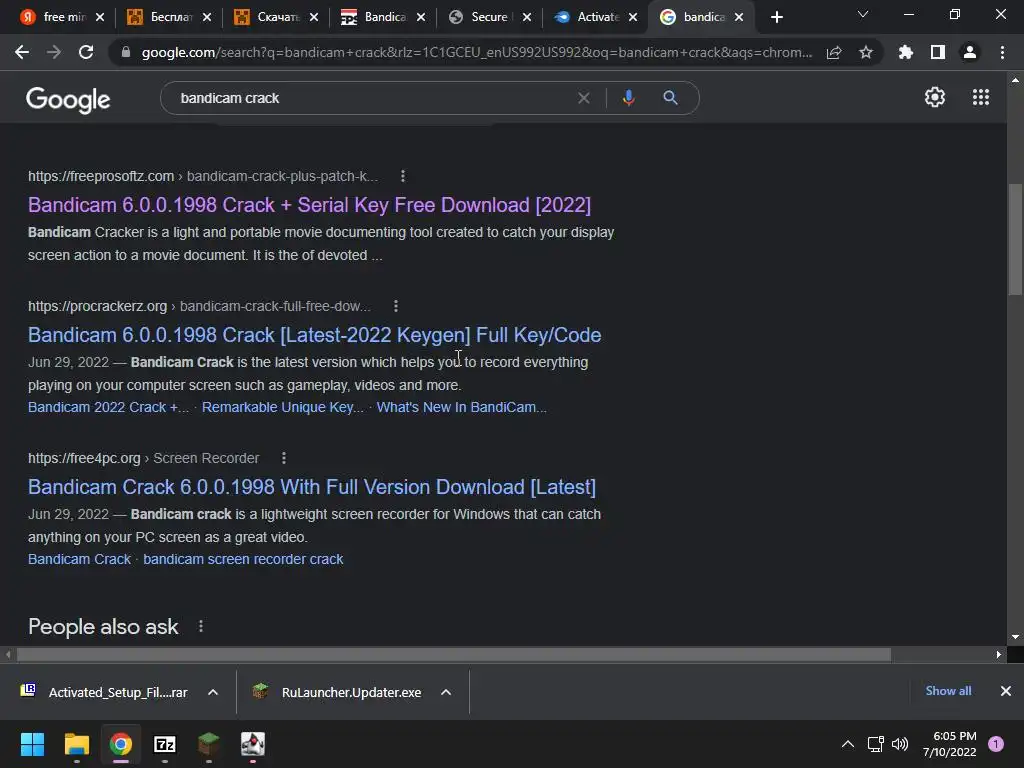Bookmark this page with the star icon

tap(866, 52)
